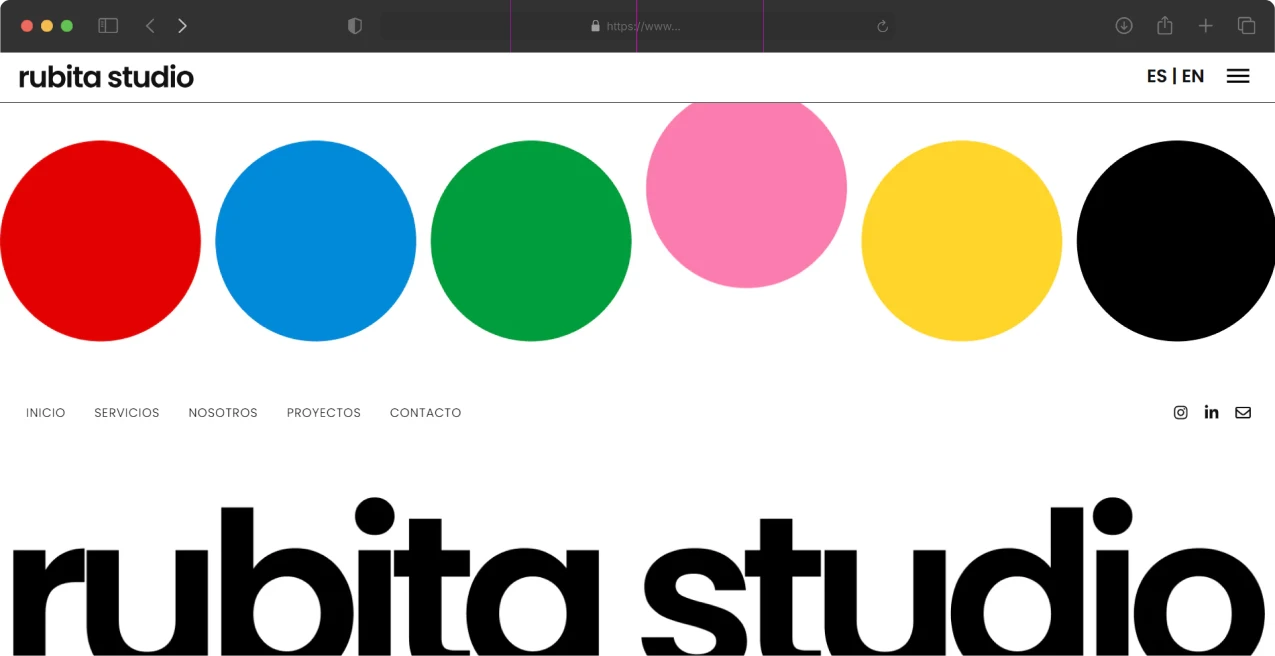Toggle the Safari sidebar icon
The image size is (1275, 656).
point(108,26)
